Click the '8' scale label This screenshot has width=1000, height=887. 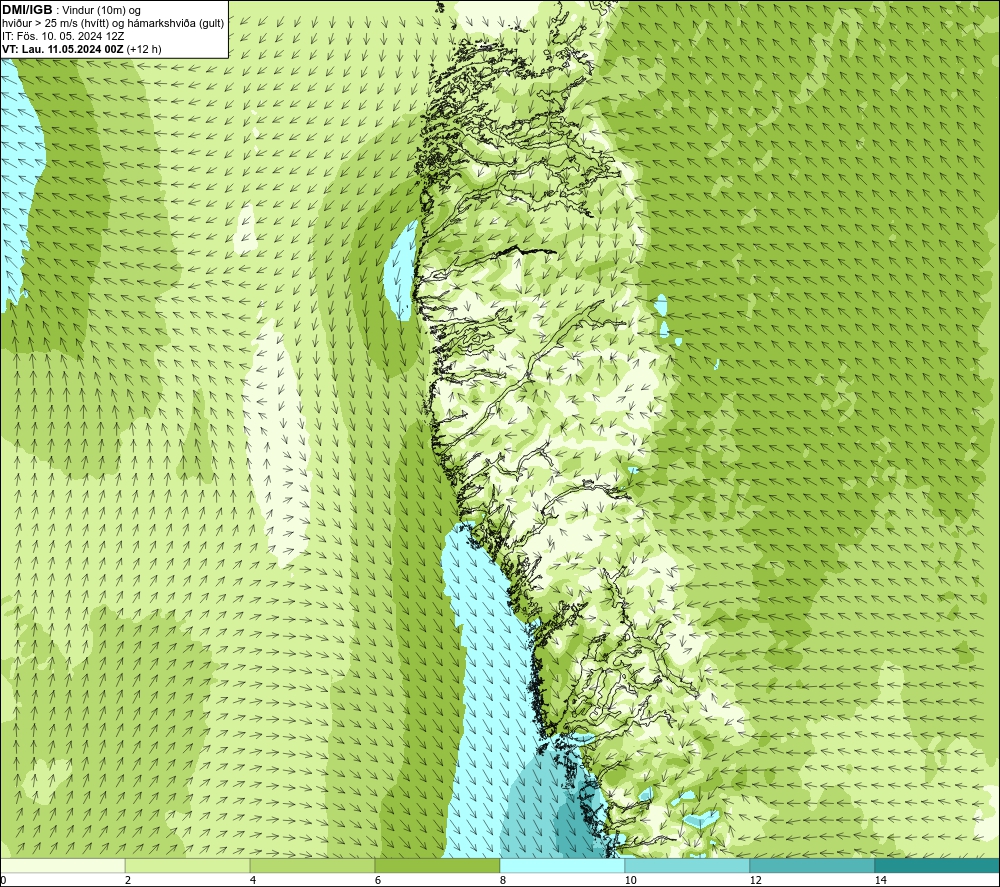coord(503,880)
